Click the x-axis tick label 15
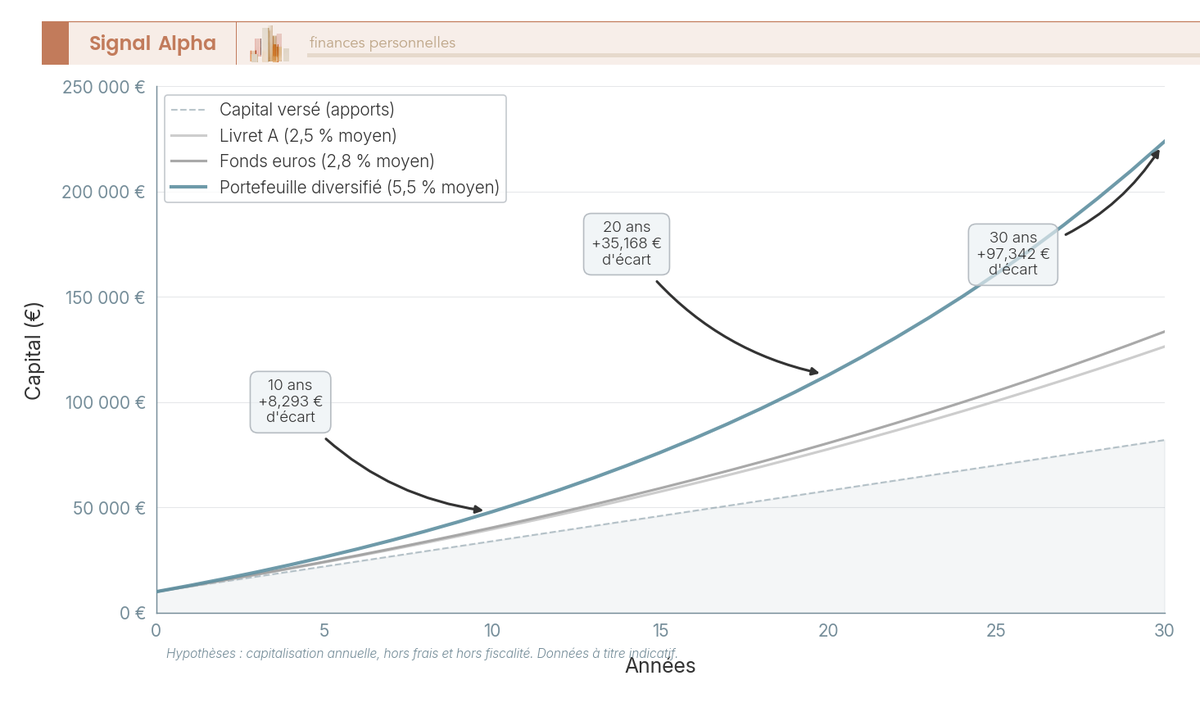Screen dimensions: 1200x721 660,631
